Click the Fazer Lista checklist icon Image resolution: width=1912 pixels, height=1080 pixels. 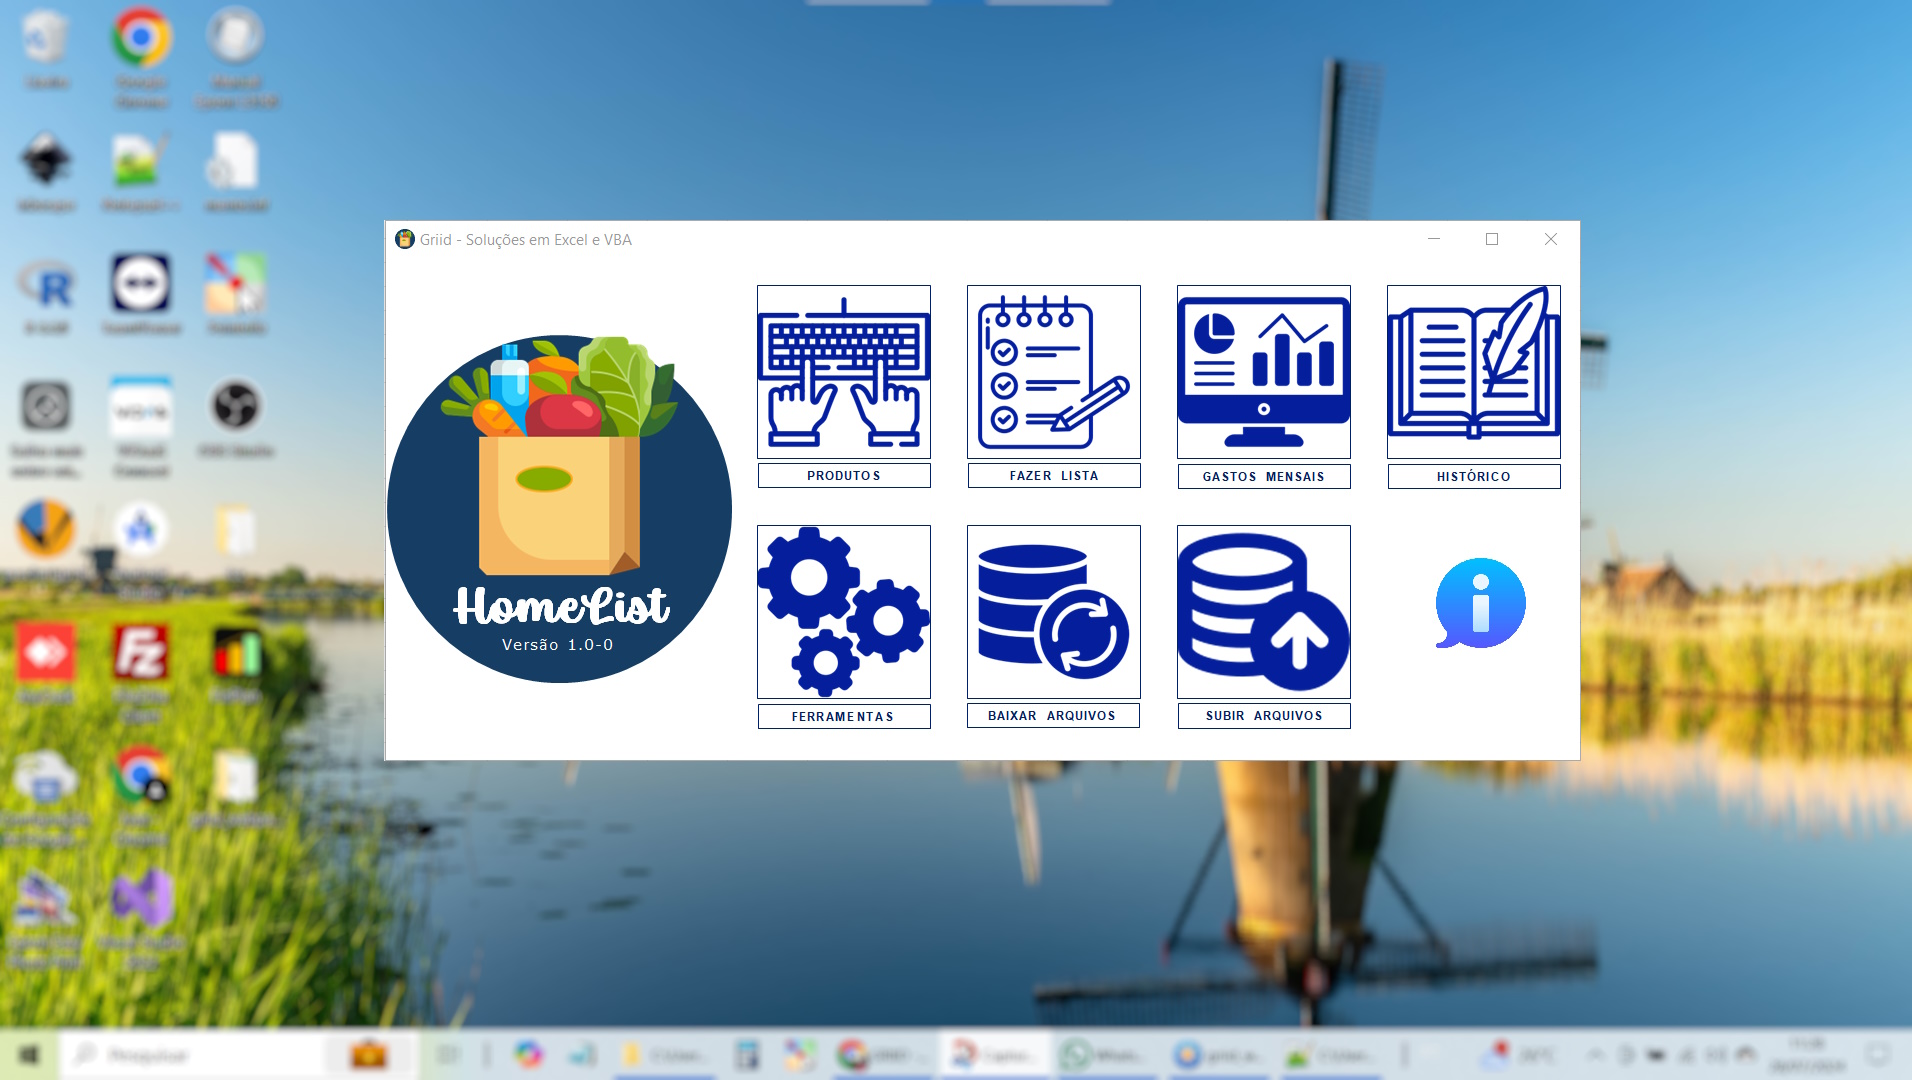pos(1053,372)
